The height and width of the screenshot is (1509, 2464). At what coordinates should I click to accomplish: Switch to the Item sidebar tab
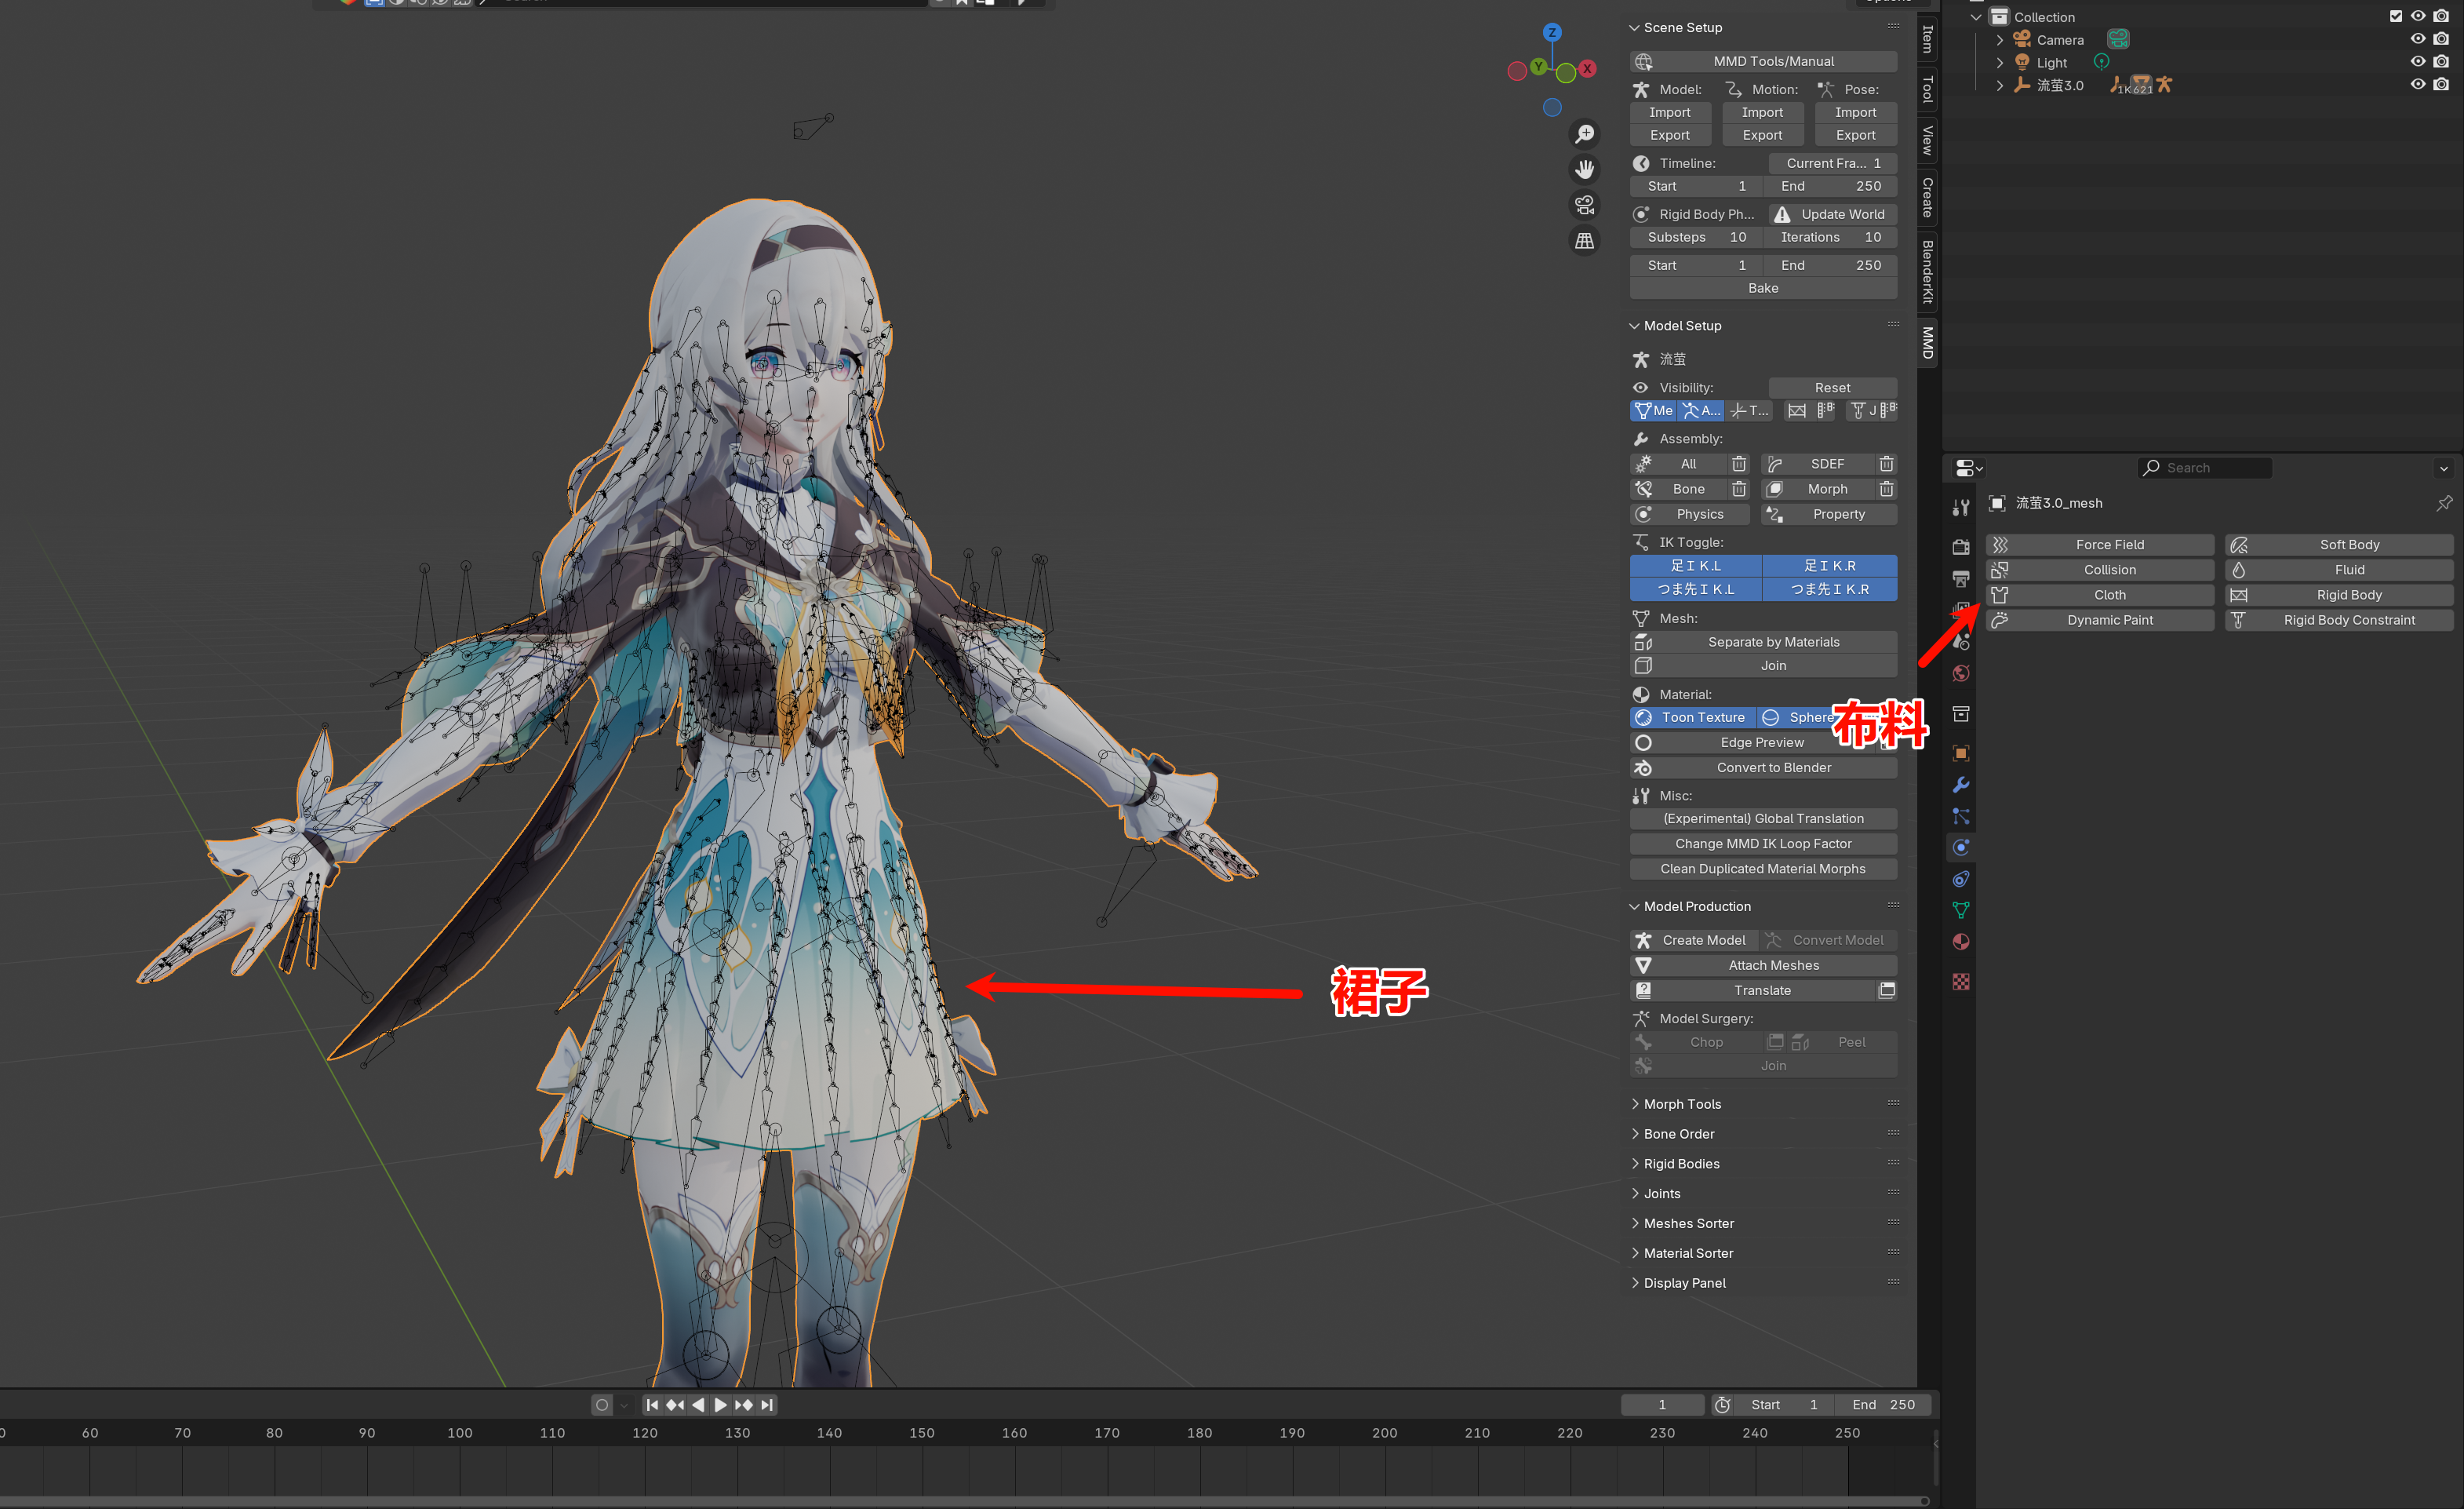(1928, 39)
